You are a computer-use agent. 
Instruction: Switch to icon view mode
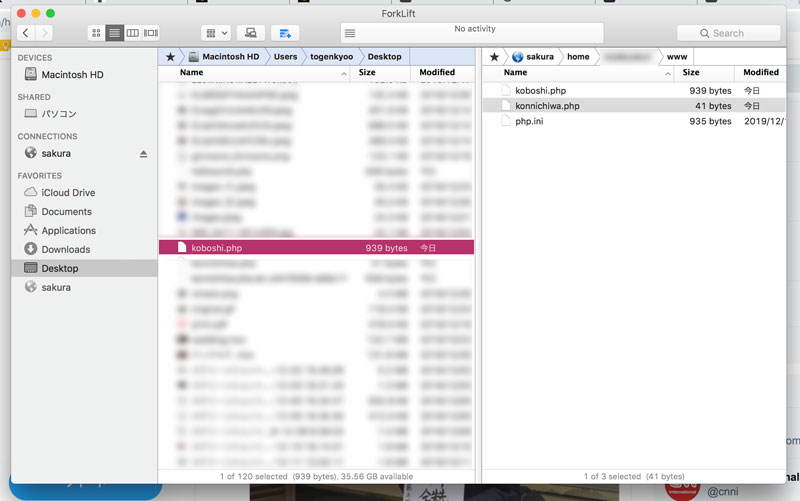97,33
